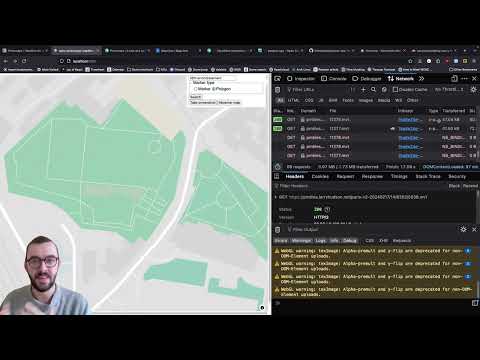Image resolution: width=480 pixels, height=360 pixels.
Task: Open the Response tab of request details
Action: pos(372,176)
